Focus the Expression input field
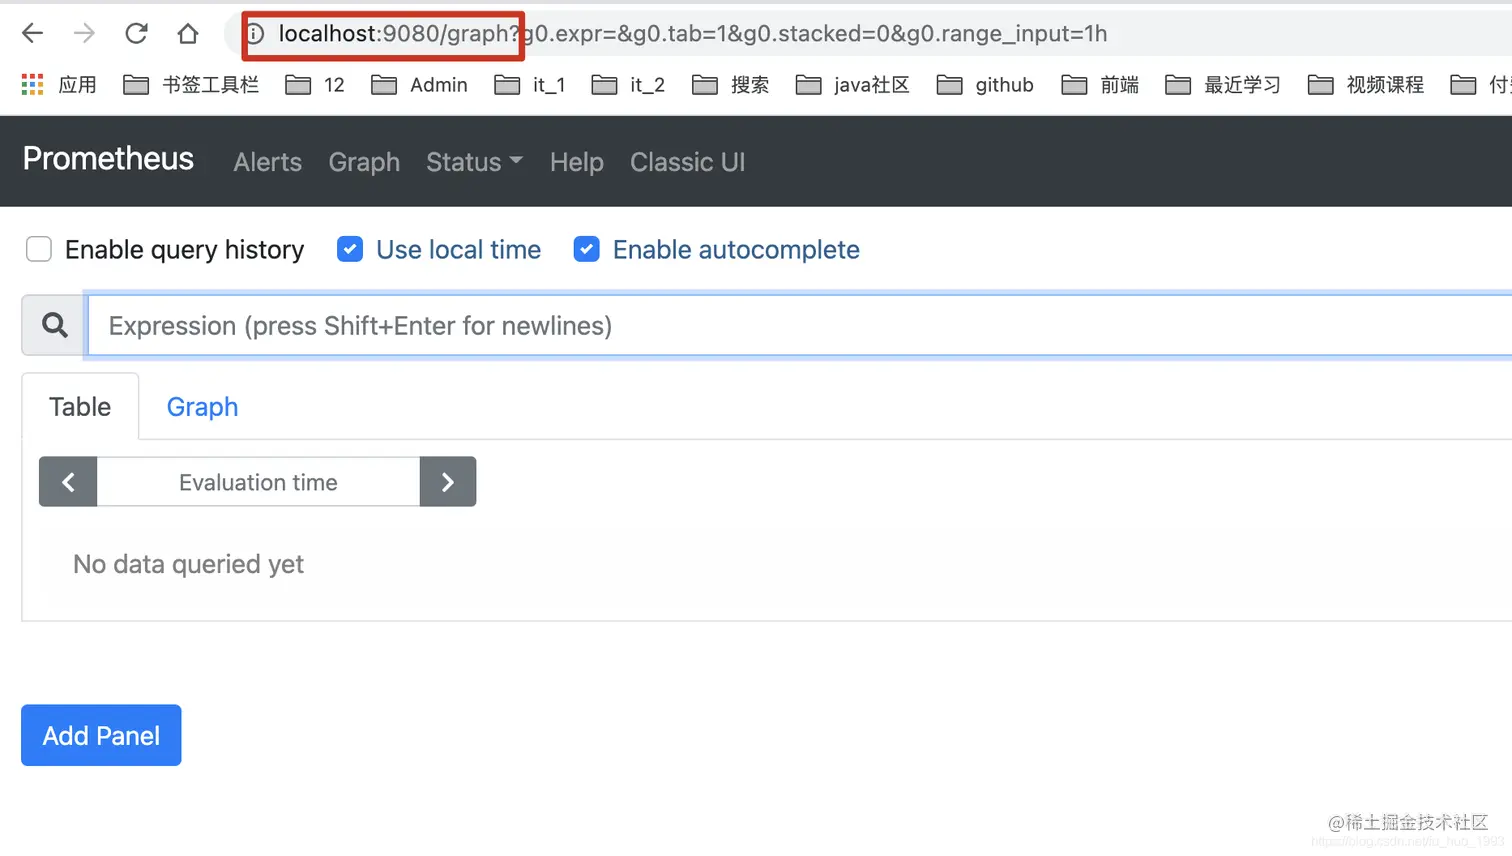1512x856 pixels. (800, 325)
